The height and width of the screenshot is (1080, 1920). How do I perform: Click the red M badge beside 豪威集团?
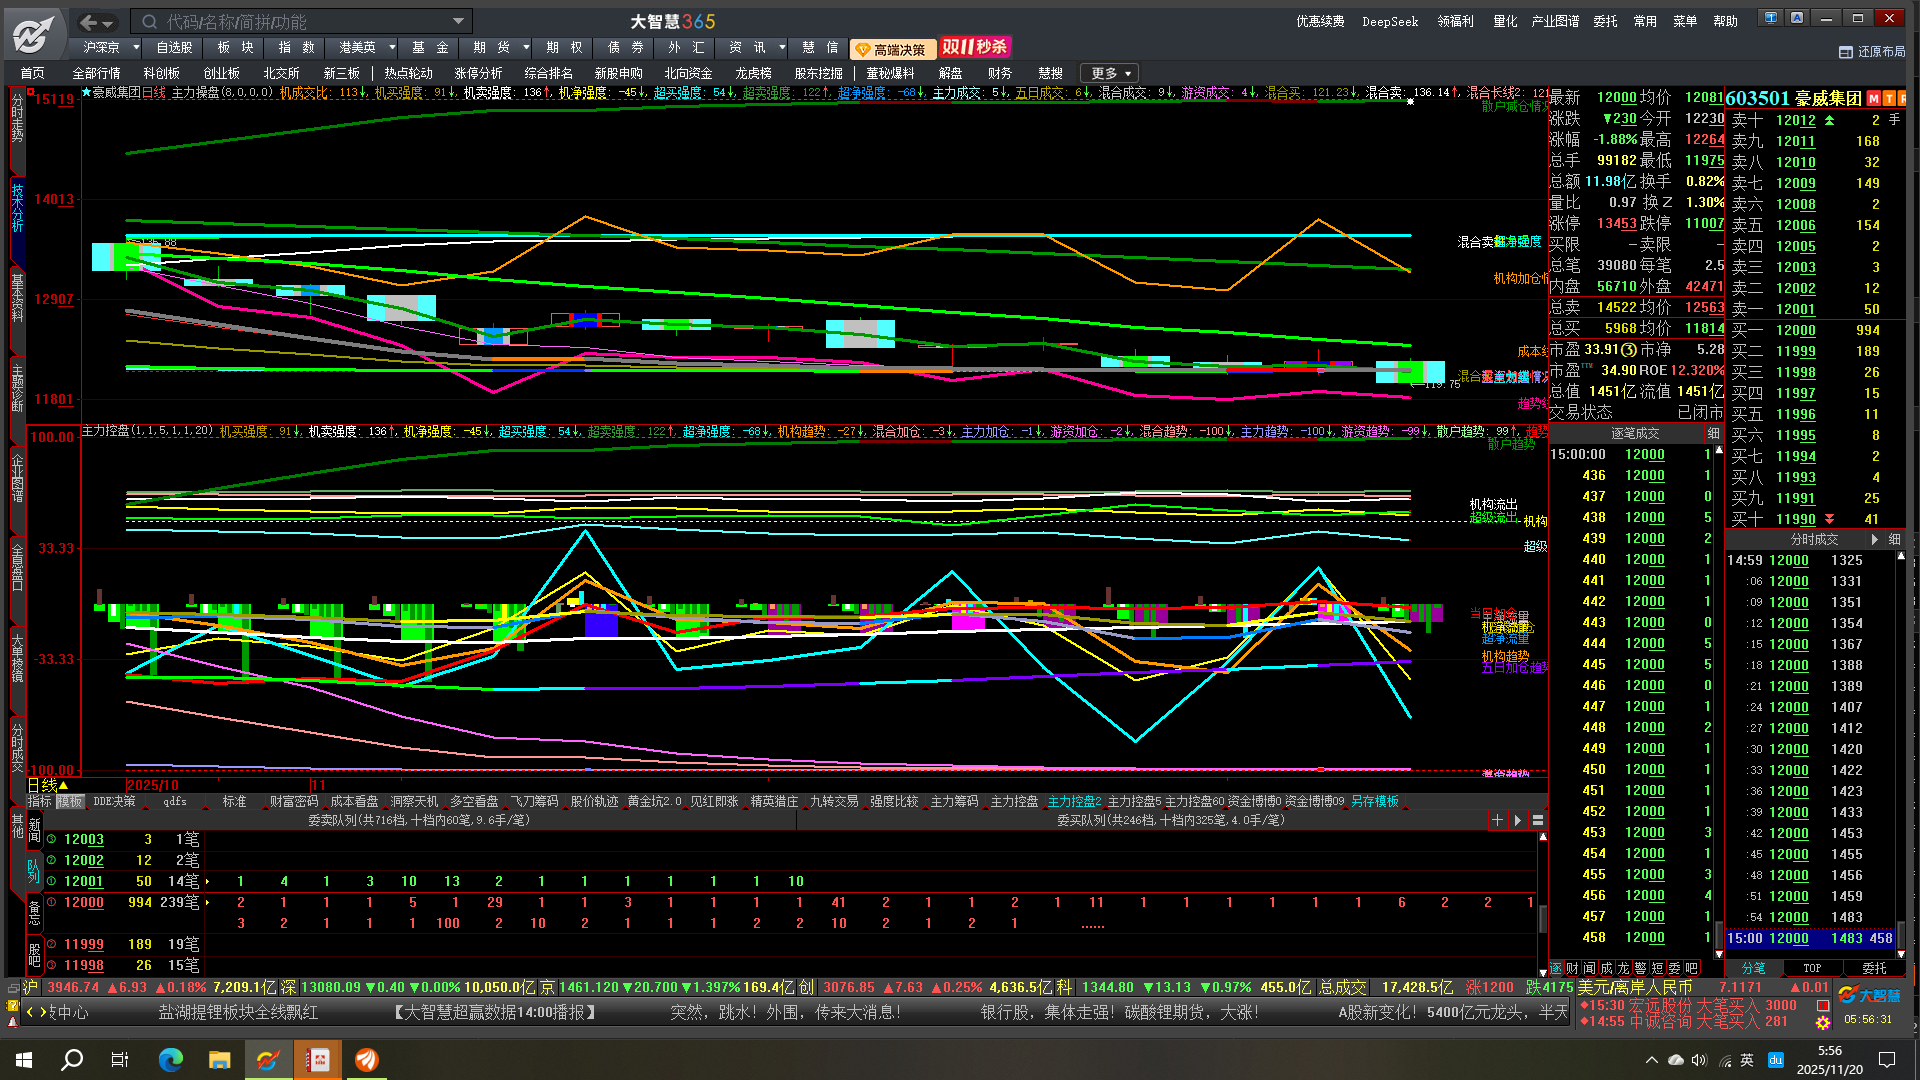pyautogui.click(x=1875, y=98)
